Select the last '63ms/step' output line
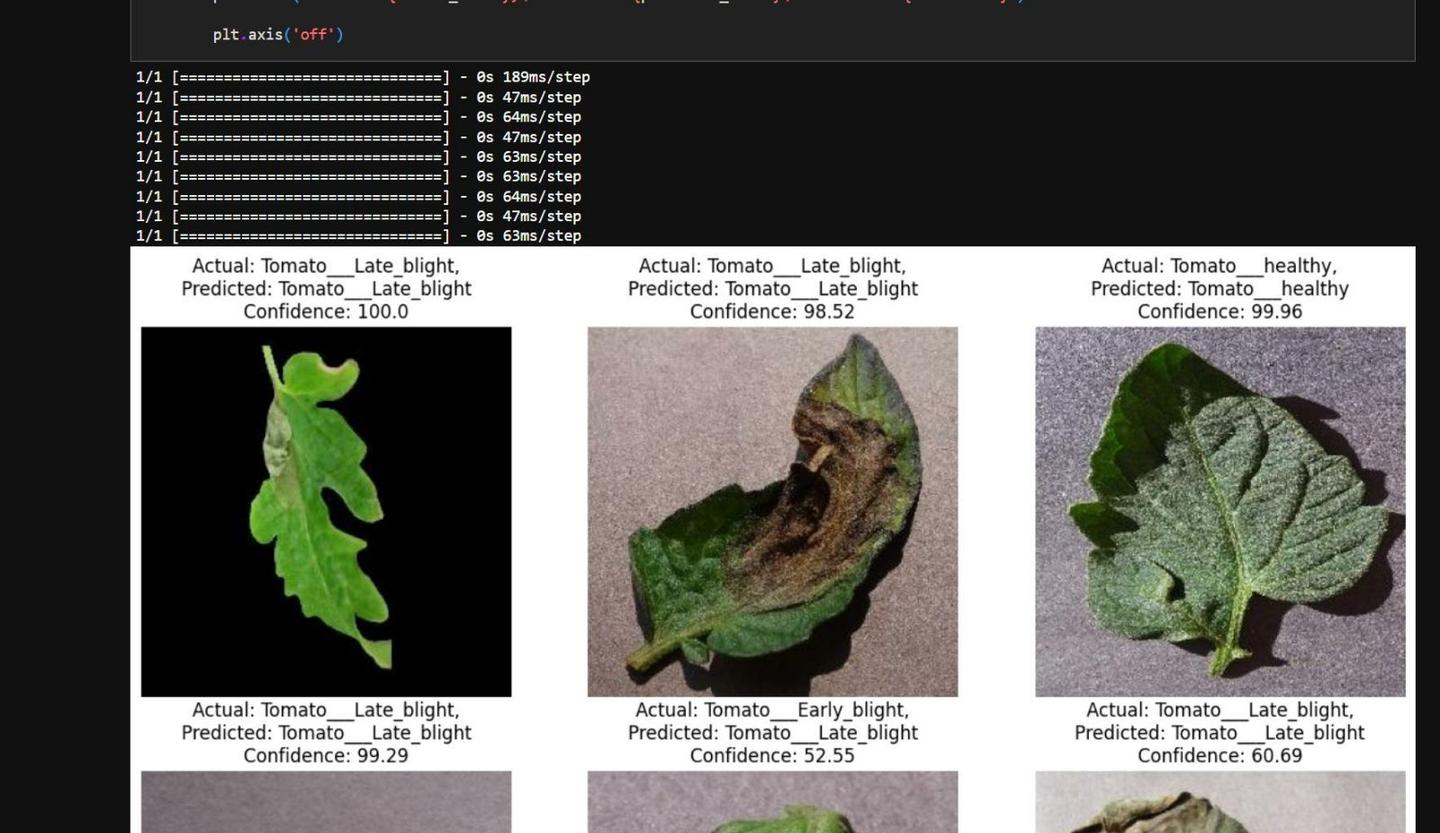Image resolution: width=1440 pixels, height=833 pixels. coord(358,236)
